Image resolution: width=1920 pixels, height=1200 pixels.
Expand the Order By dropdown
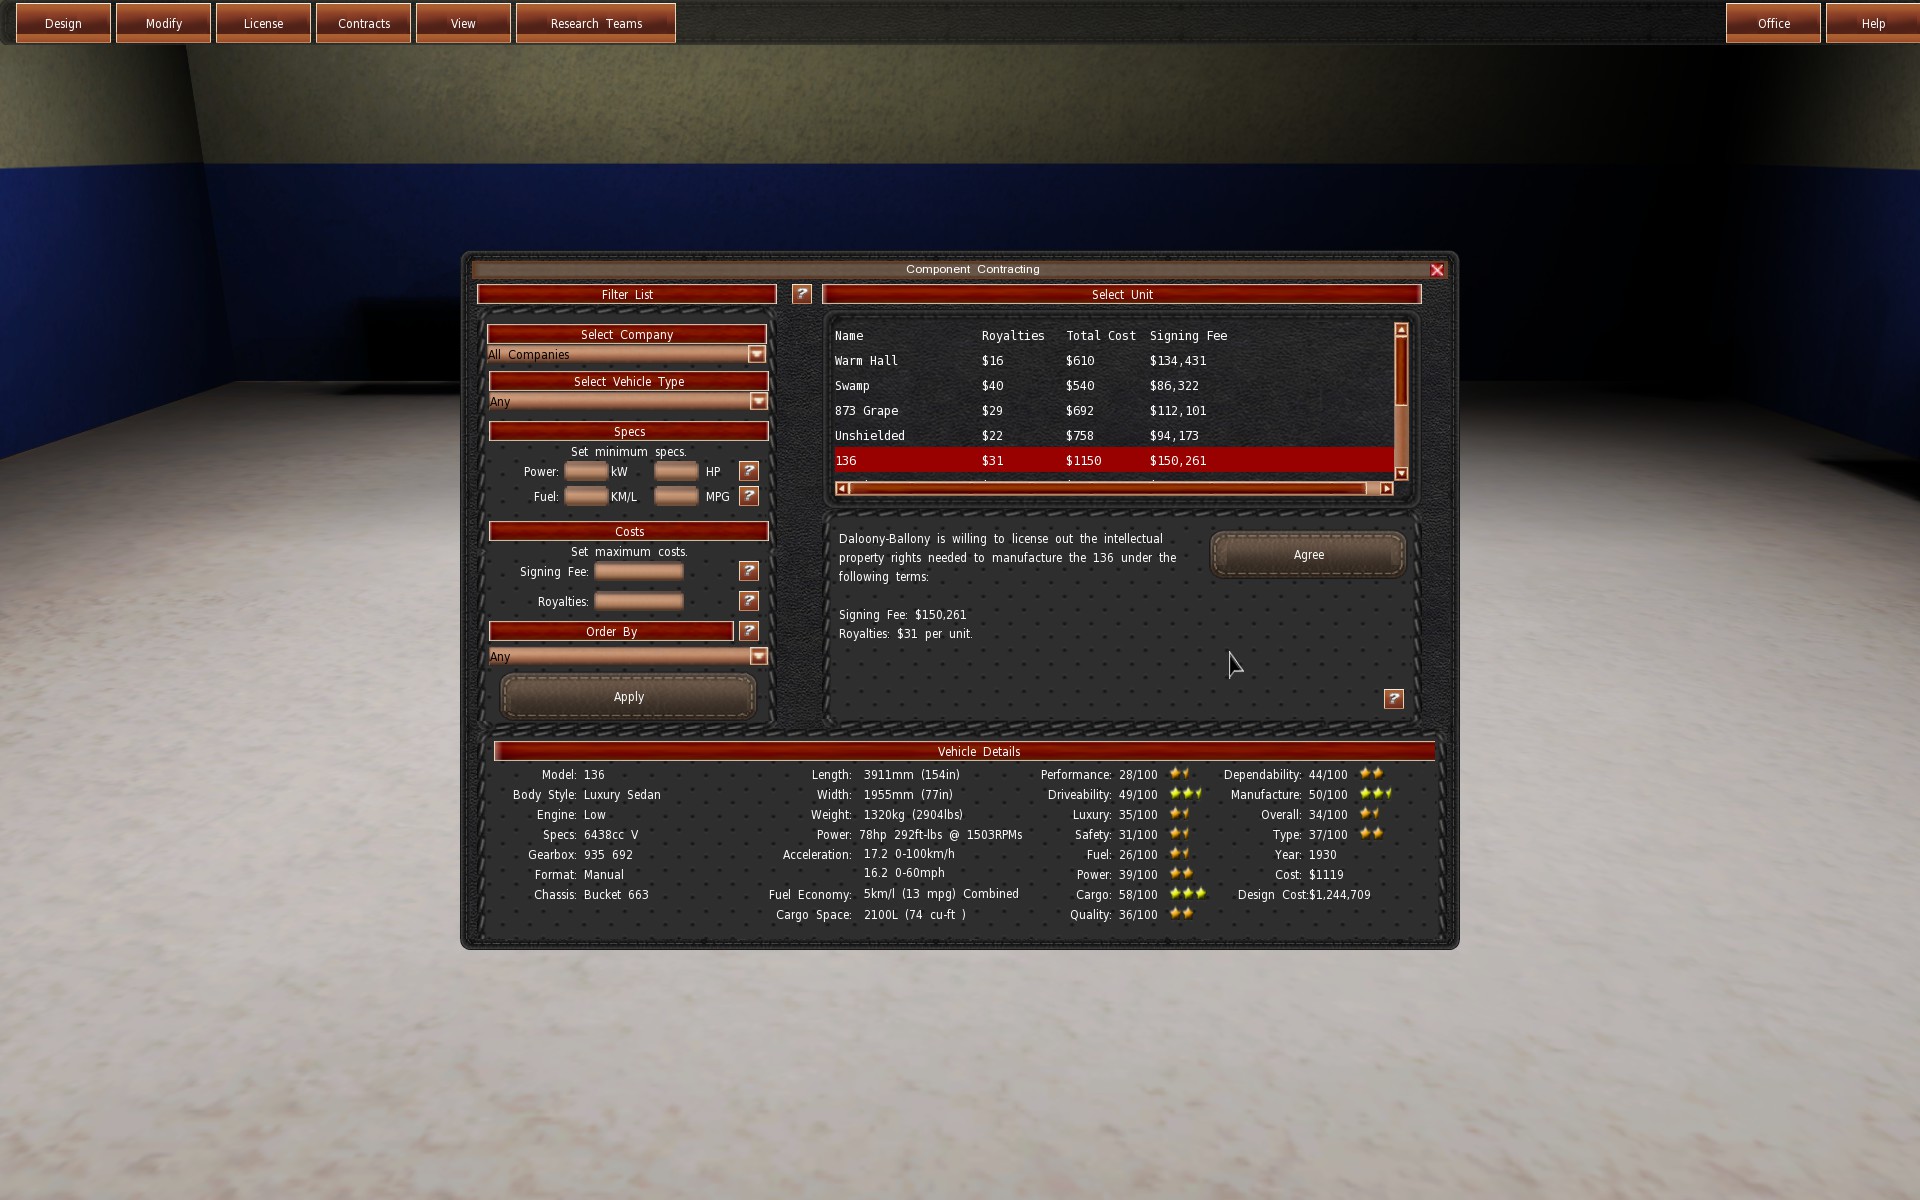(758, 656)
